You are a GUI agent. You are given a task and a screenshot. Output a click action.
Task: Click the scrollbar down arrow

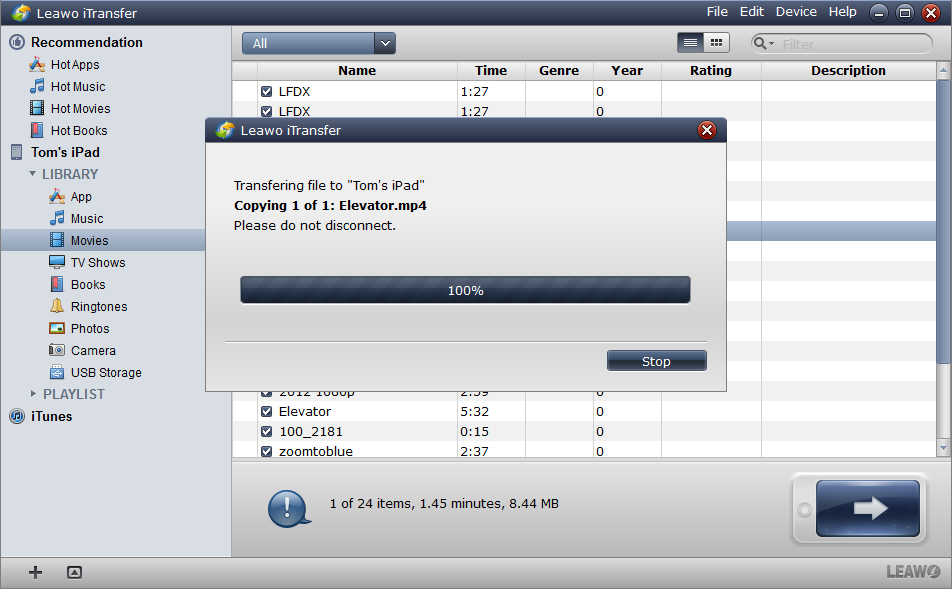click(x=943, y=448)
